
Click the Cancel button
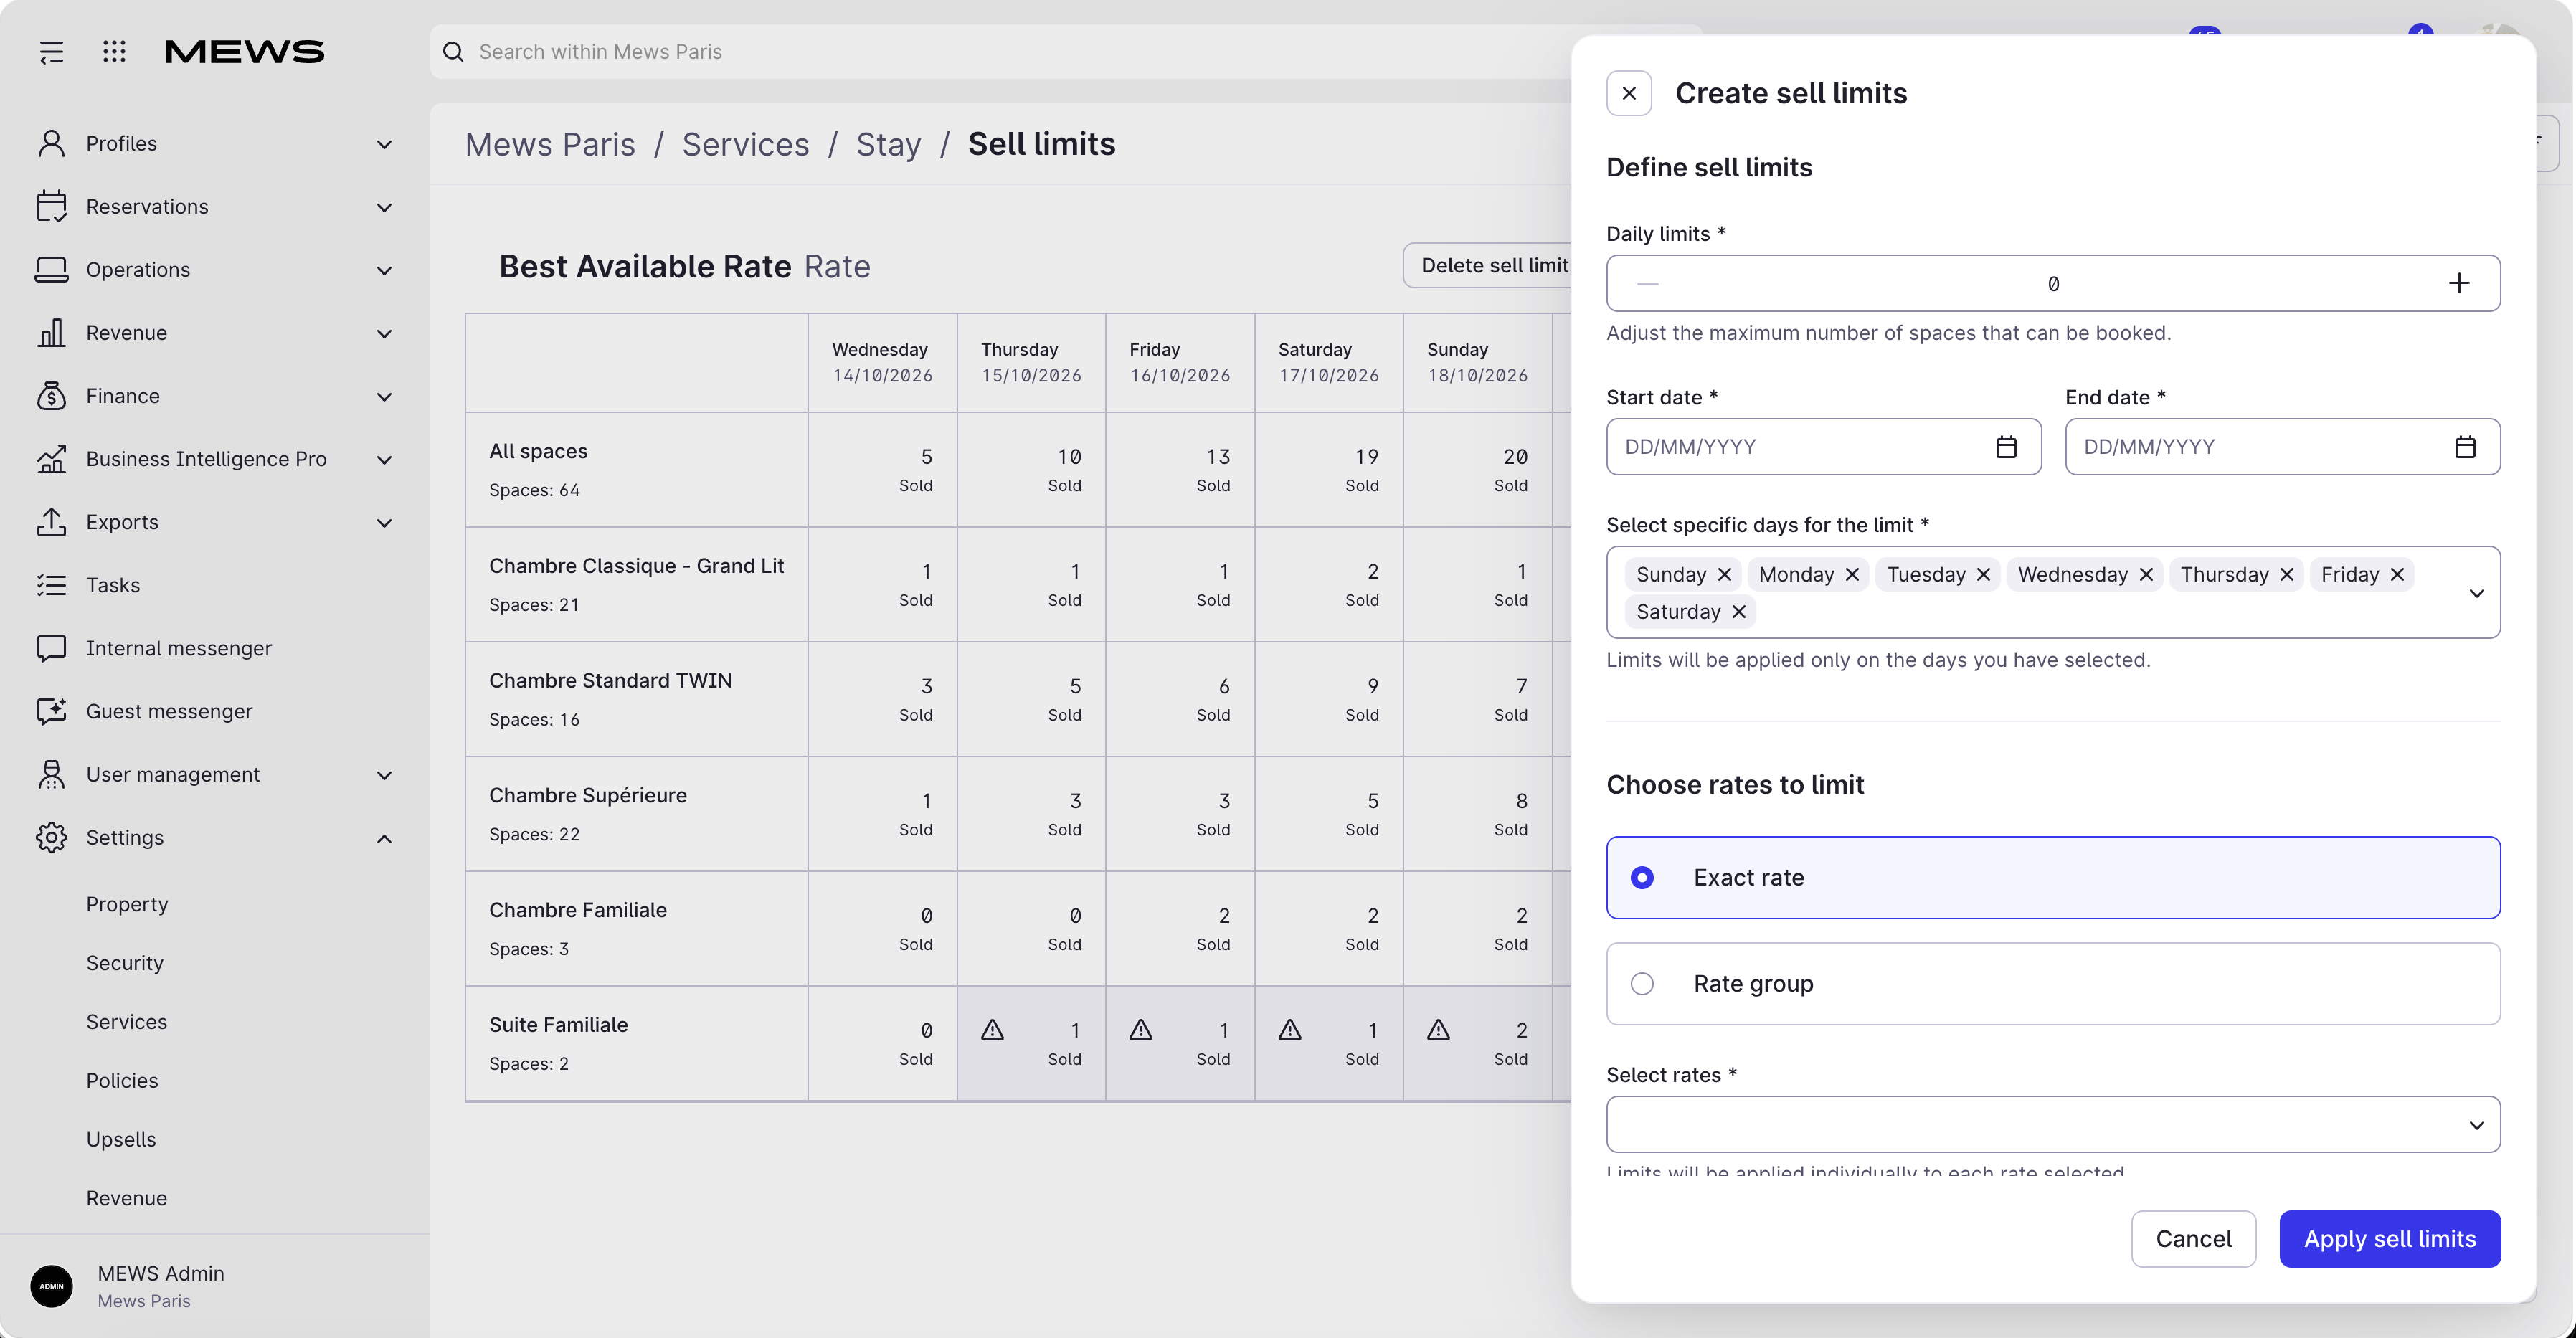2193,1239
